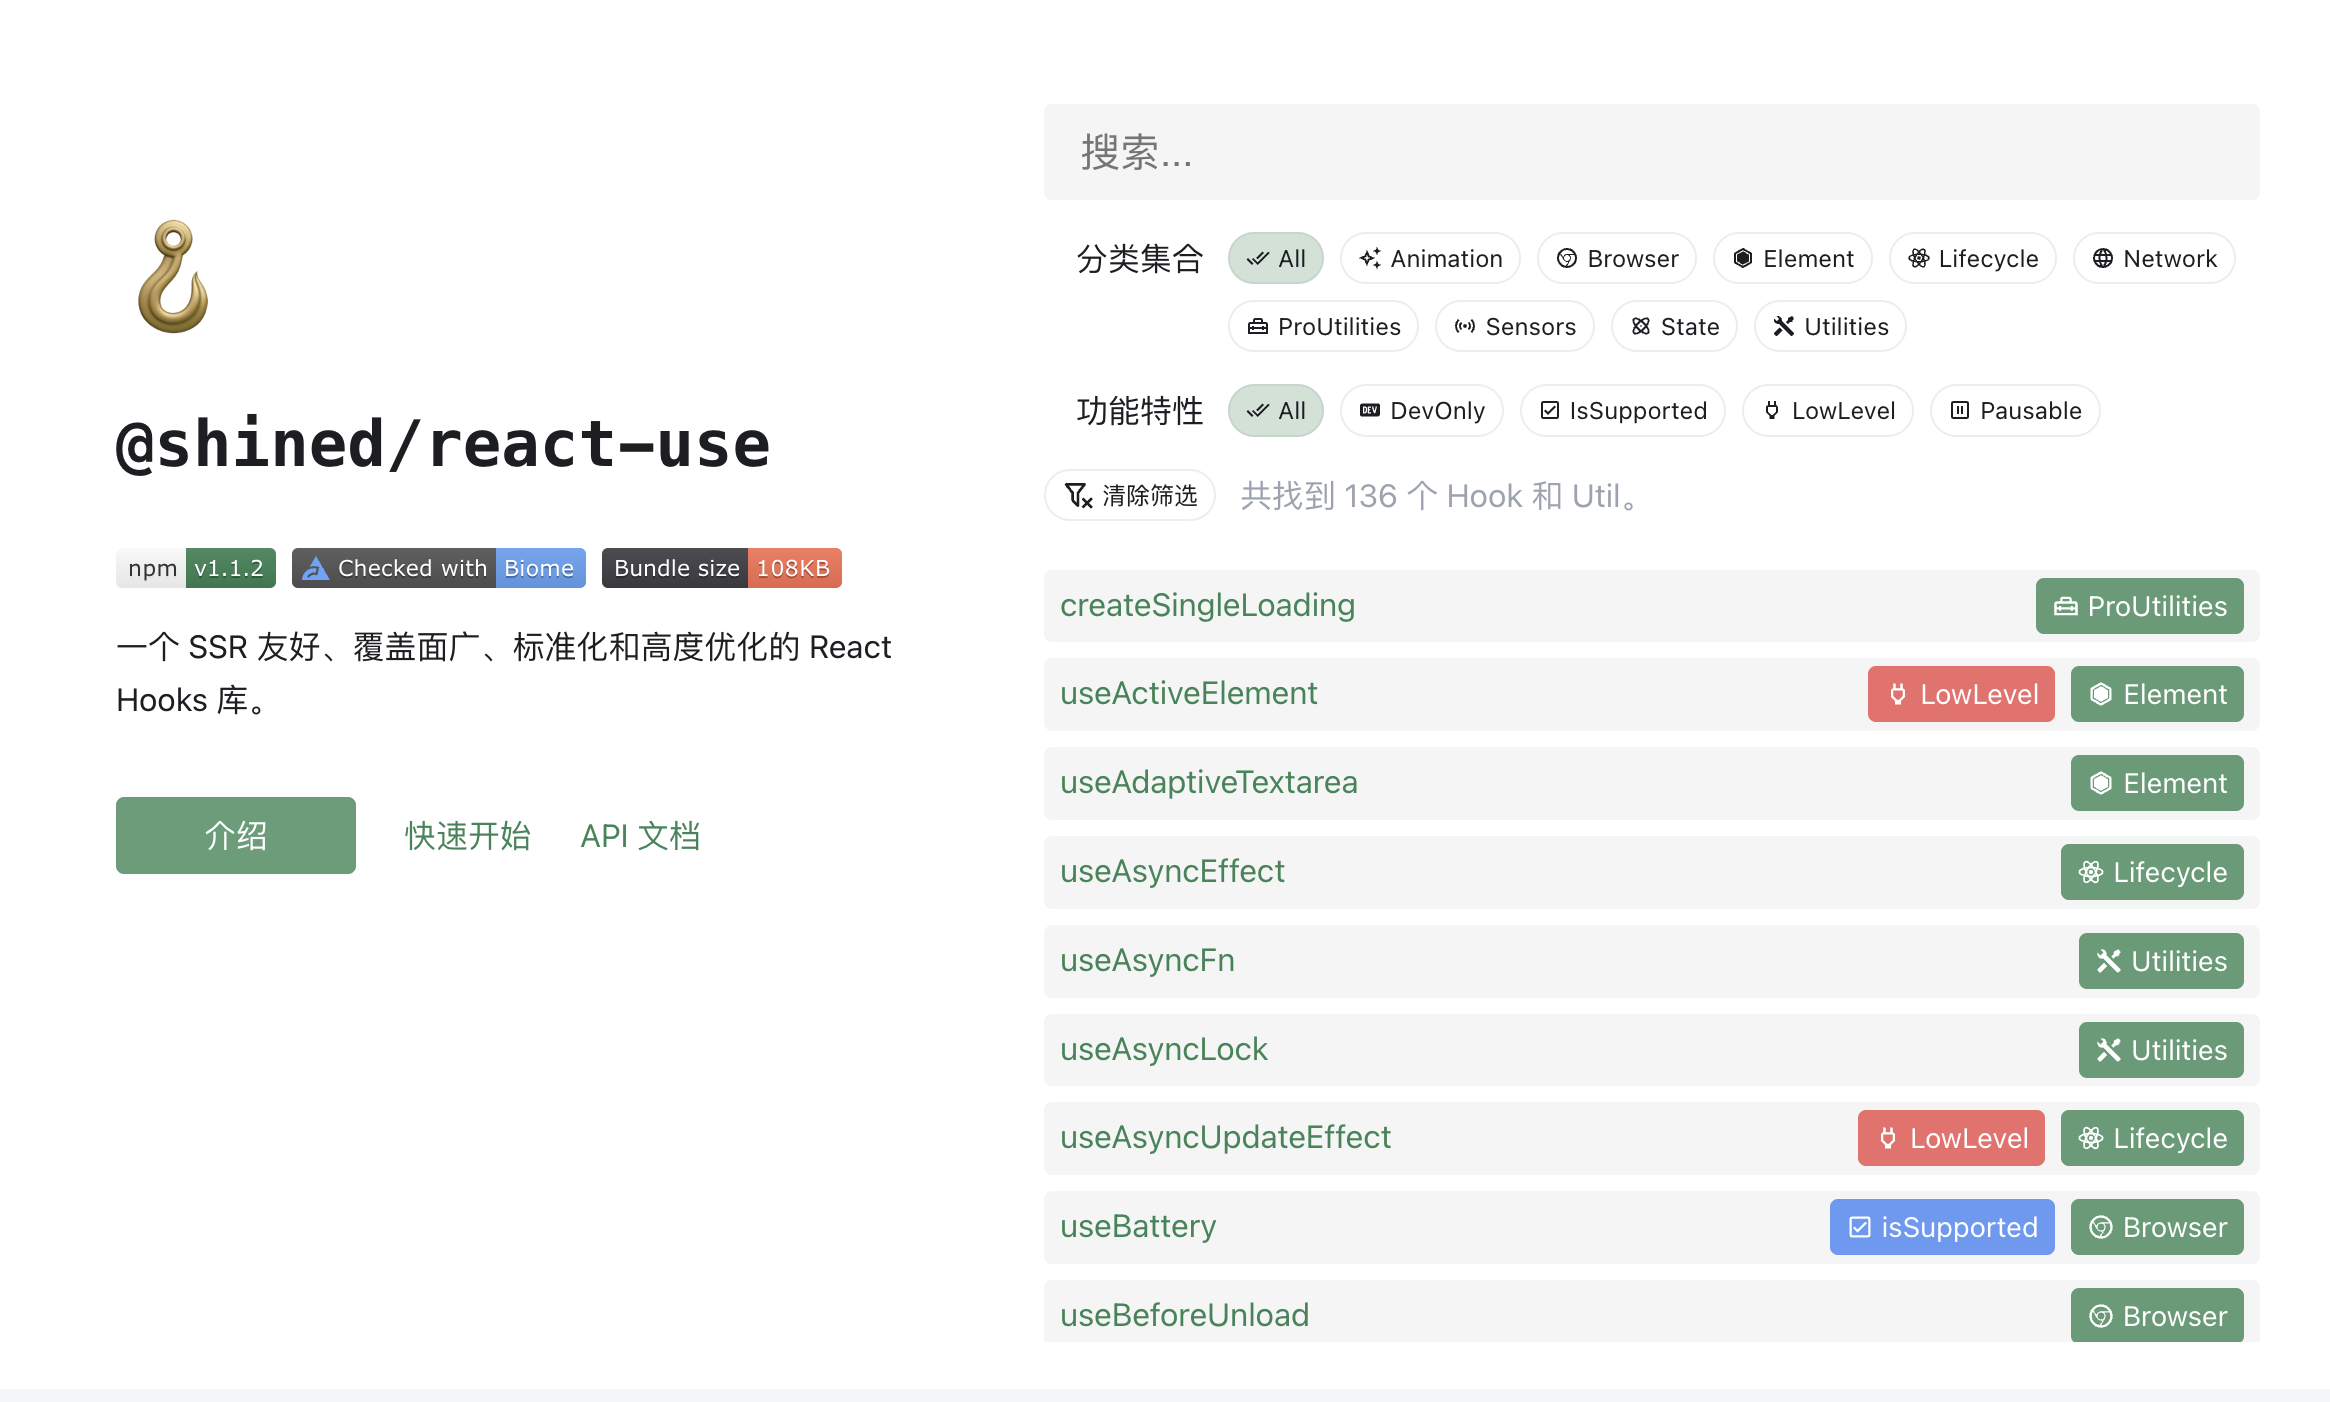This screenshot has height=1402, width=2330.
Task: Click the clear filters button
Action: point(1130,495)
